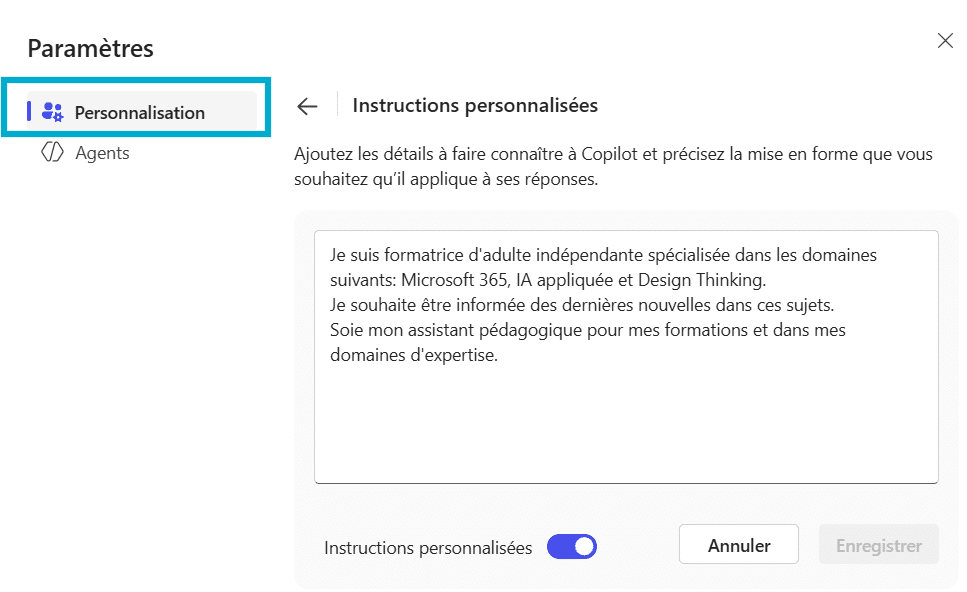Click the Personnalisation people-gear icon
The height and width of the screenshot is (592, 967).
[x=53, y=112]
